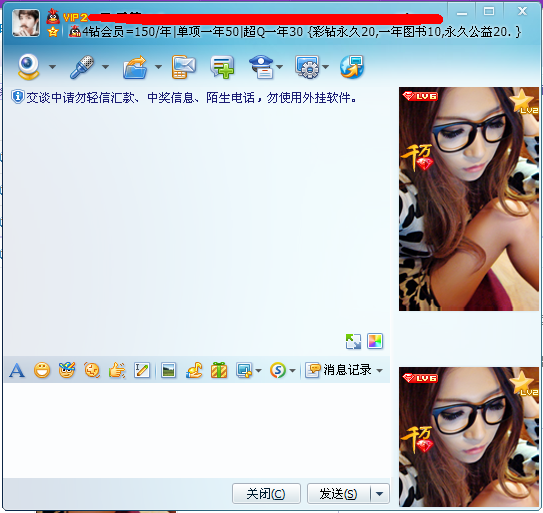Click the LV2 star badge on lower portrait
Viewport: 543px width, 513px height.
point(524,383)
